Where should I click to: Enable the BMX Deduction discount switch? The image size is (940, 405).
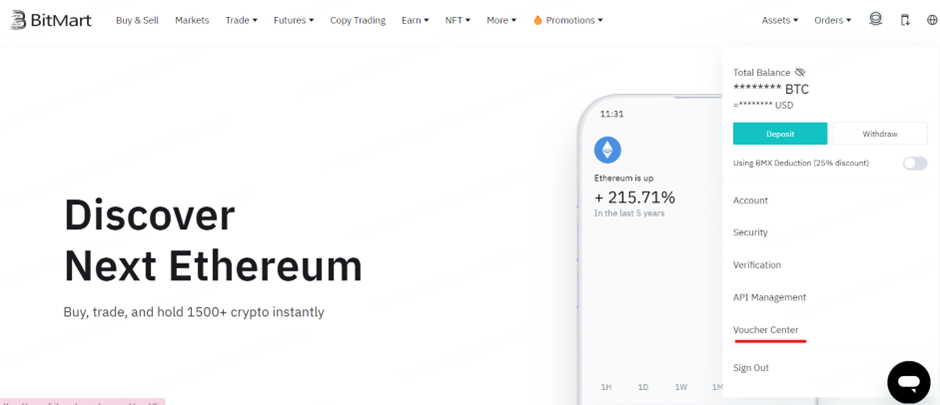point(915,163)
